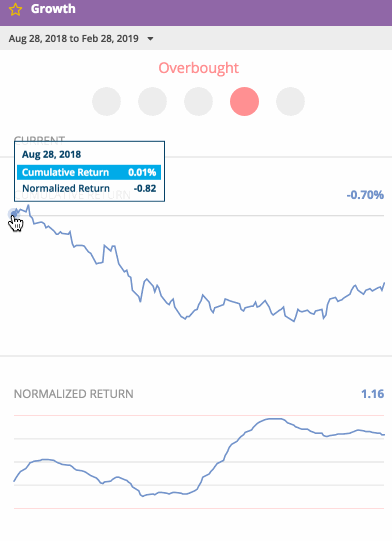The height and width of the screenshot is (541, 392).
Task: Select the first gray indicator circle
Action: pos(106,101)
